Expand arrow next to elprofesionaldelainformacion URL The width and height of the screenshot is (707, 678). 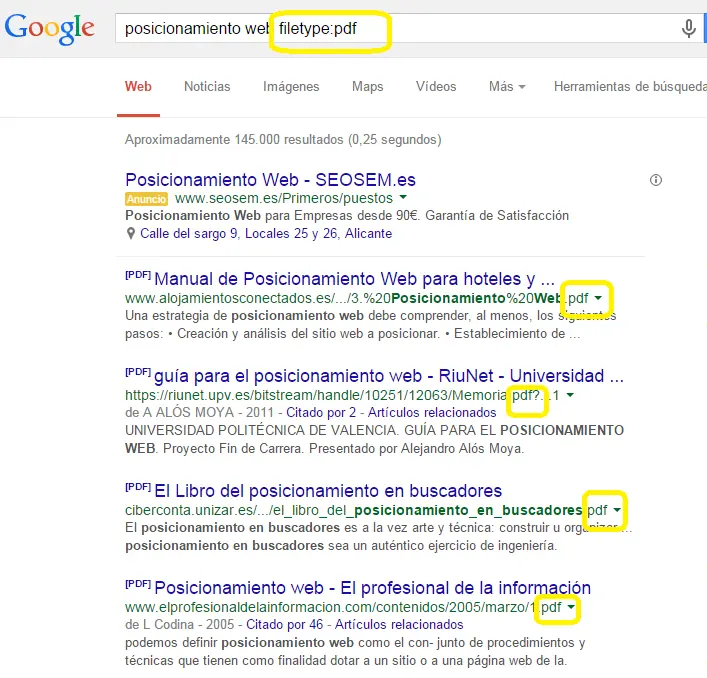[x=571, y=607]
